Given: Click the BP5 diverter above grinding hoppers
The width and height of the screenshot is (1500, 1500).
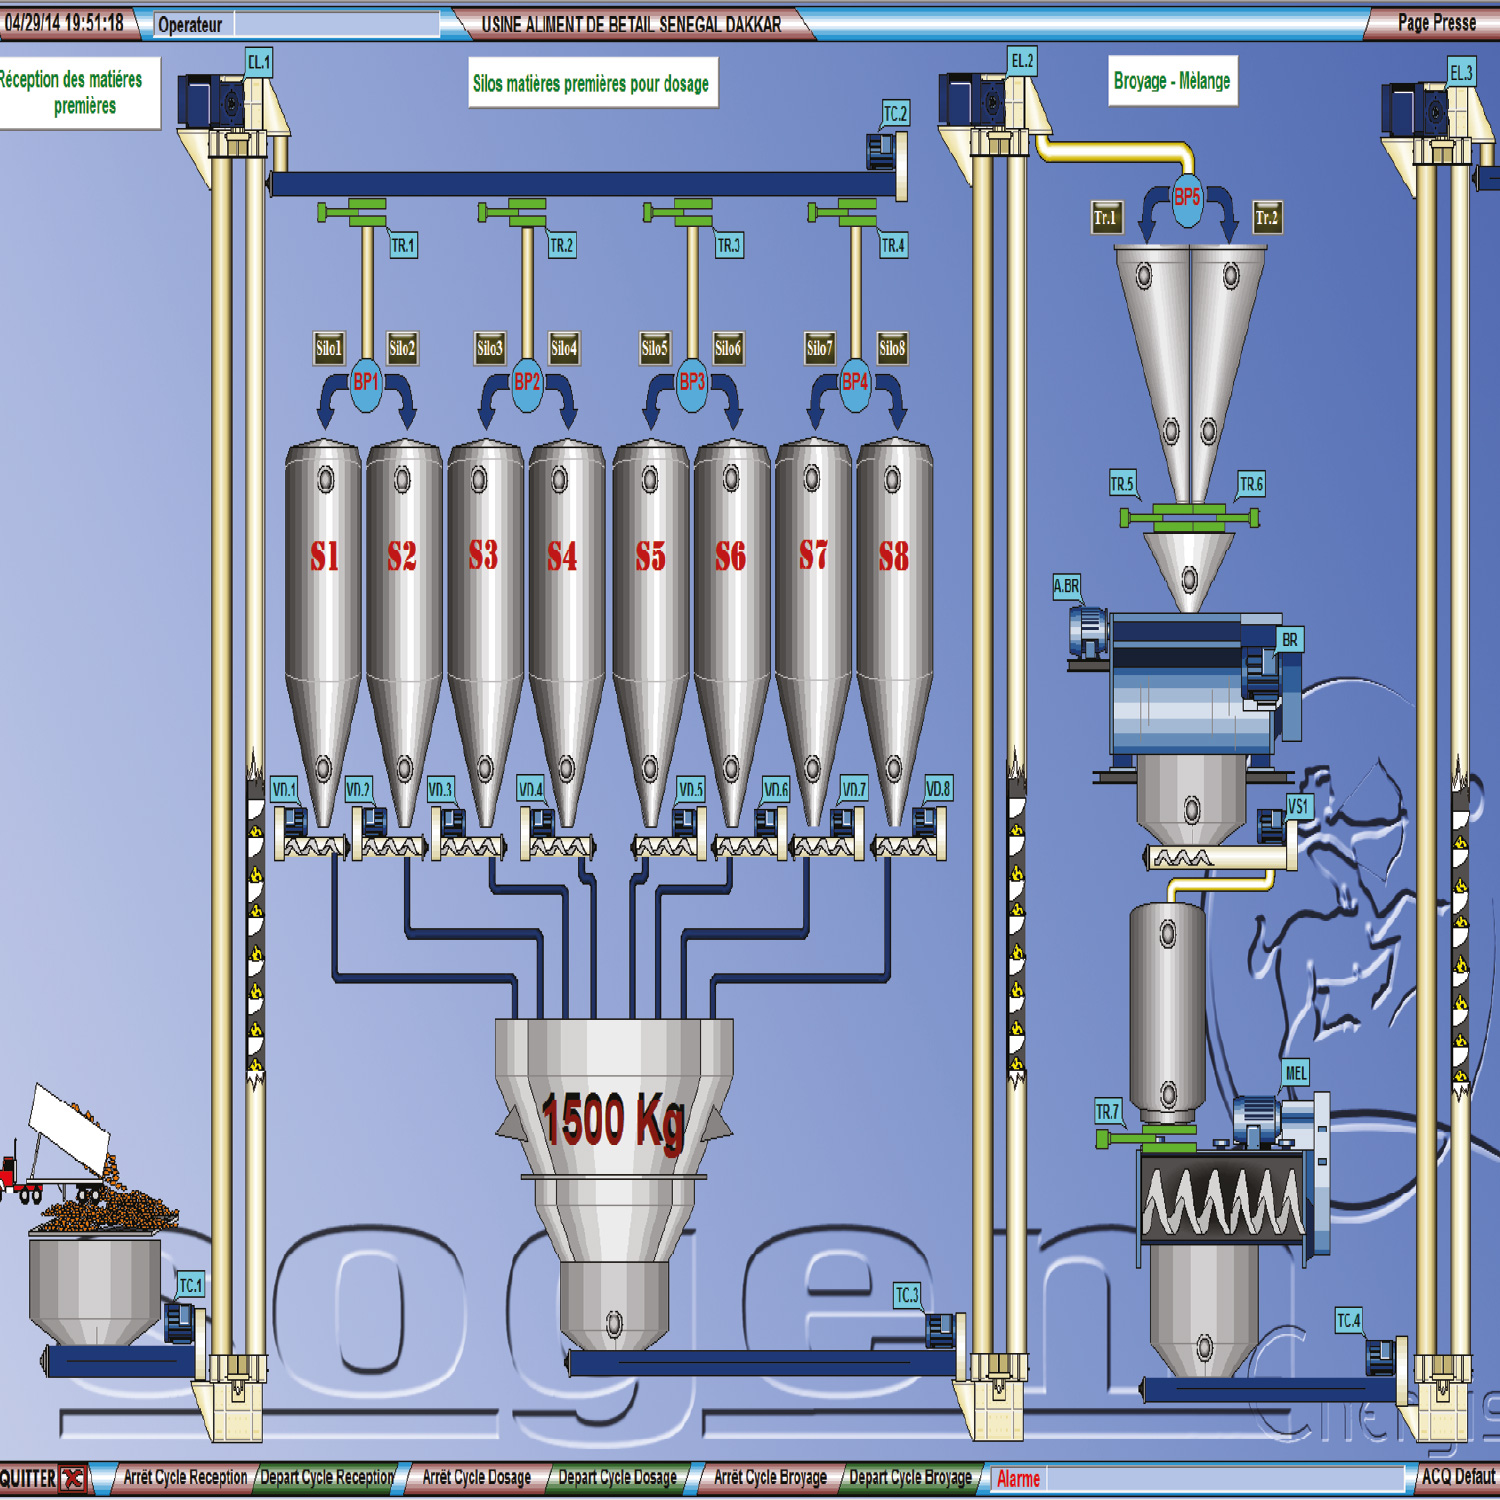Looking at the screenshot, I should 1187,200.
